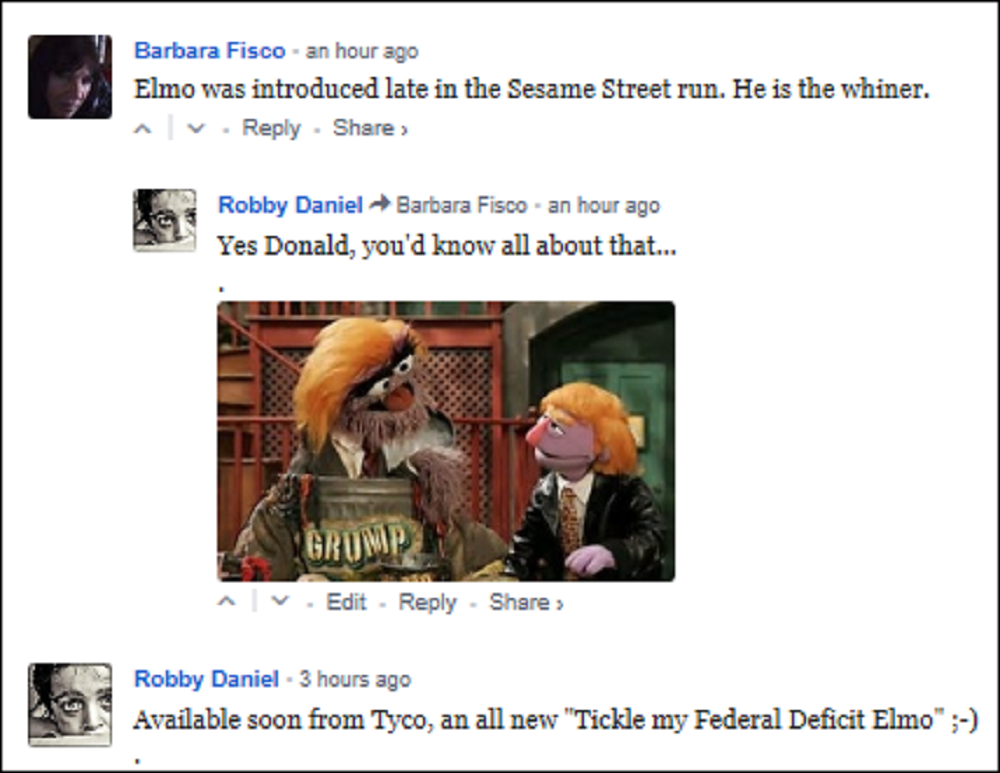Click the reply arrow icon next to Robby Daniel
1000x773 pixels.
coord(380,204)
